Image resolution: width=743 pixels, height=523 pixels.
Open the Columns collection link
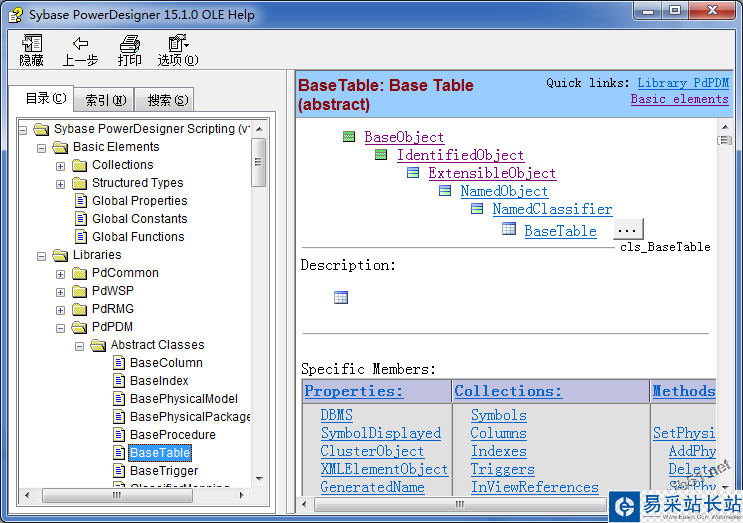pos(498,433)
